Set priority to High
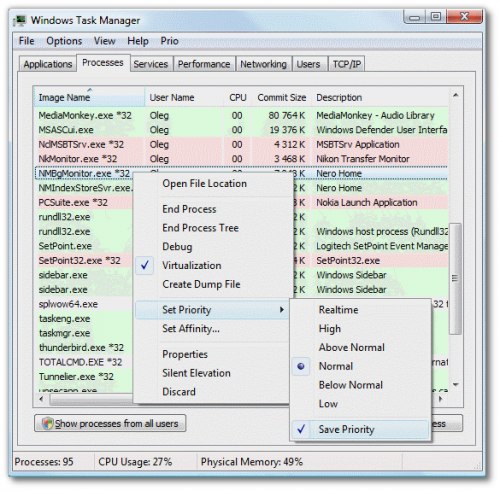This screenshot has height=491, width=500. point(330,329)
